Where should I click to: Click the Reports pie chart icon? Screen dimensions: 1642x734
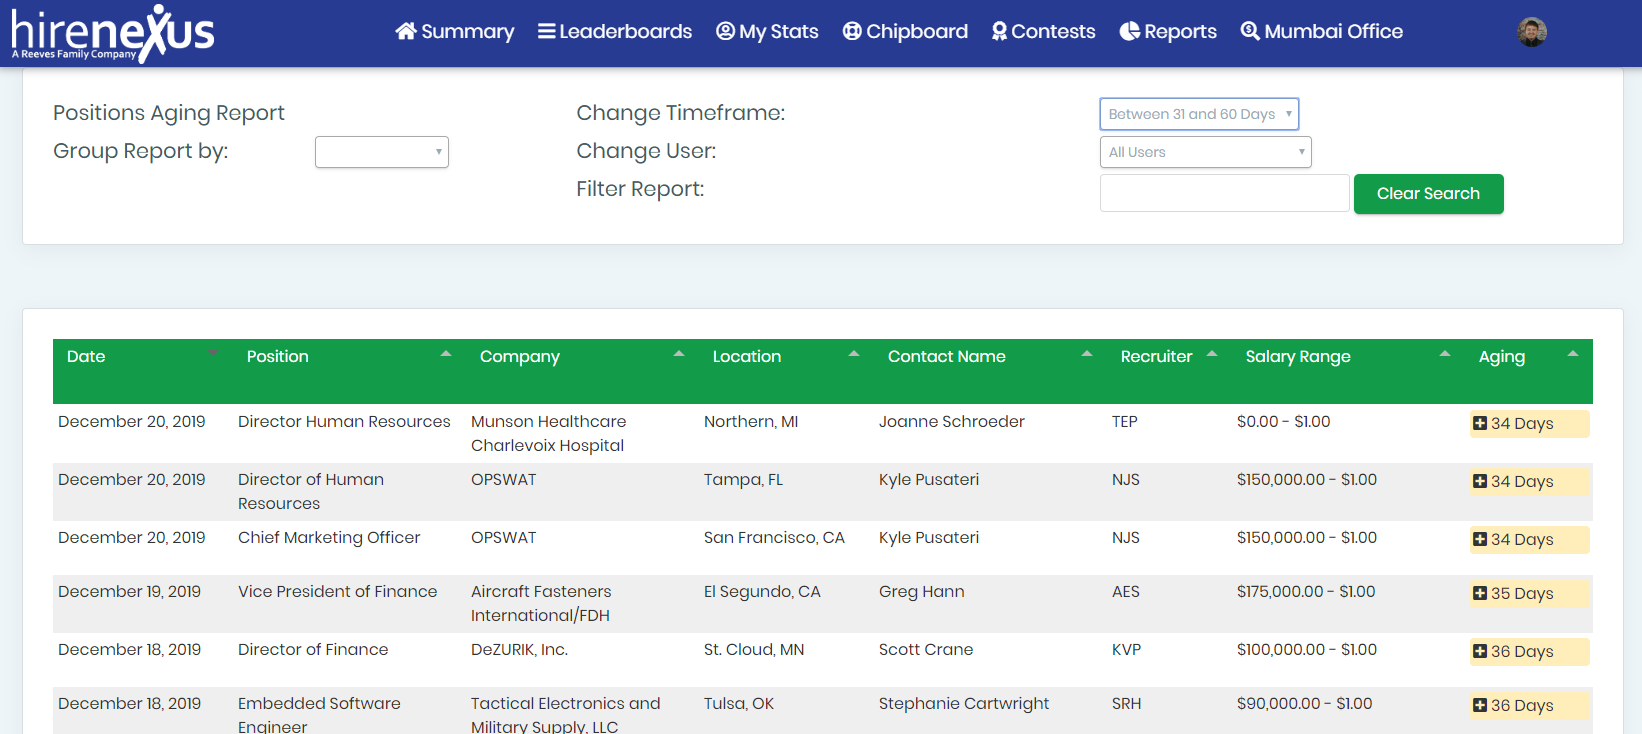1129,31
